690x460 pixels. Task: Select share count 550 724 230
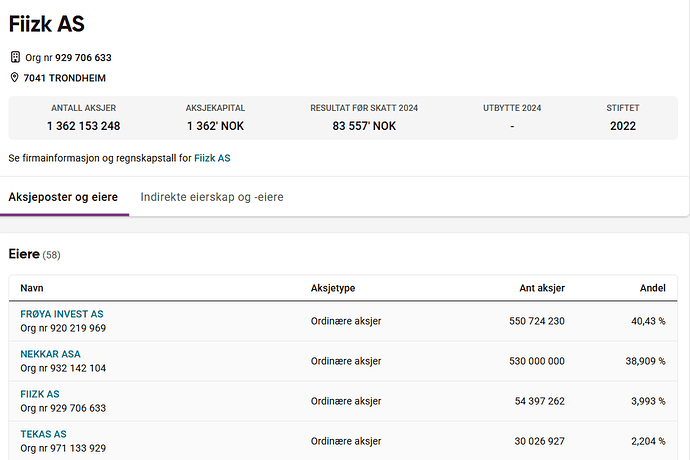pyautogui.click(x=537, y=321)
